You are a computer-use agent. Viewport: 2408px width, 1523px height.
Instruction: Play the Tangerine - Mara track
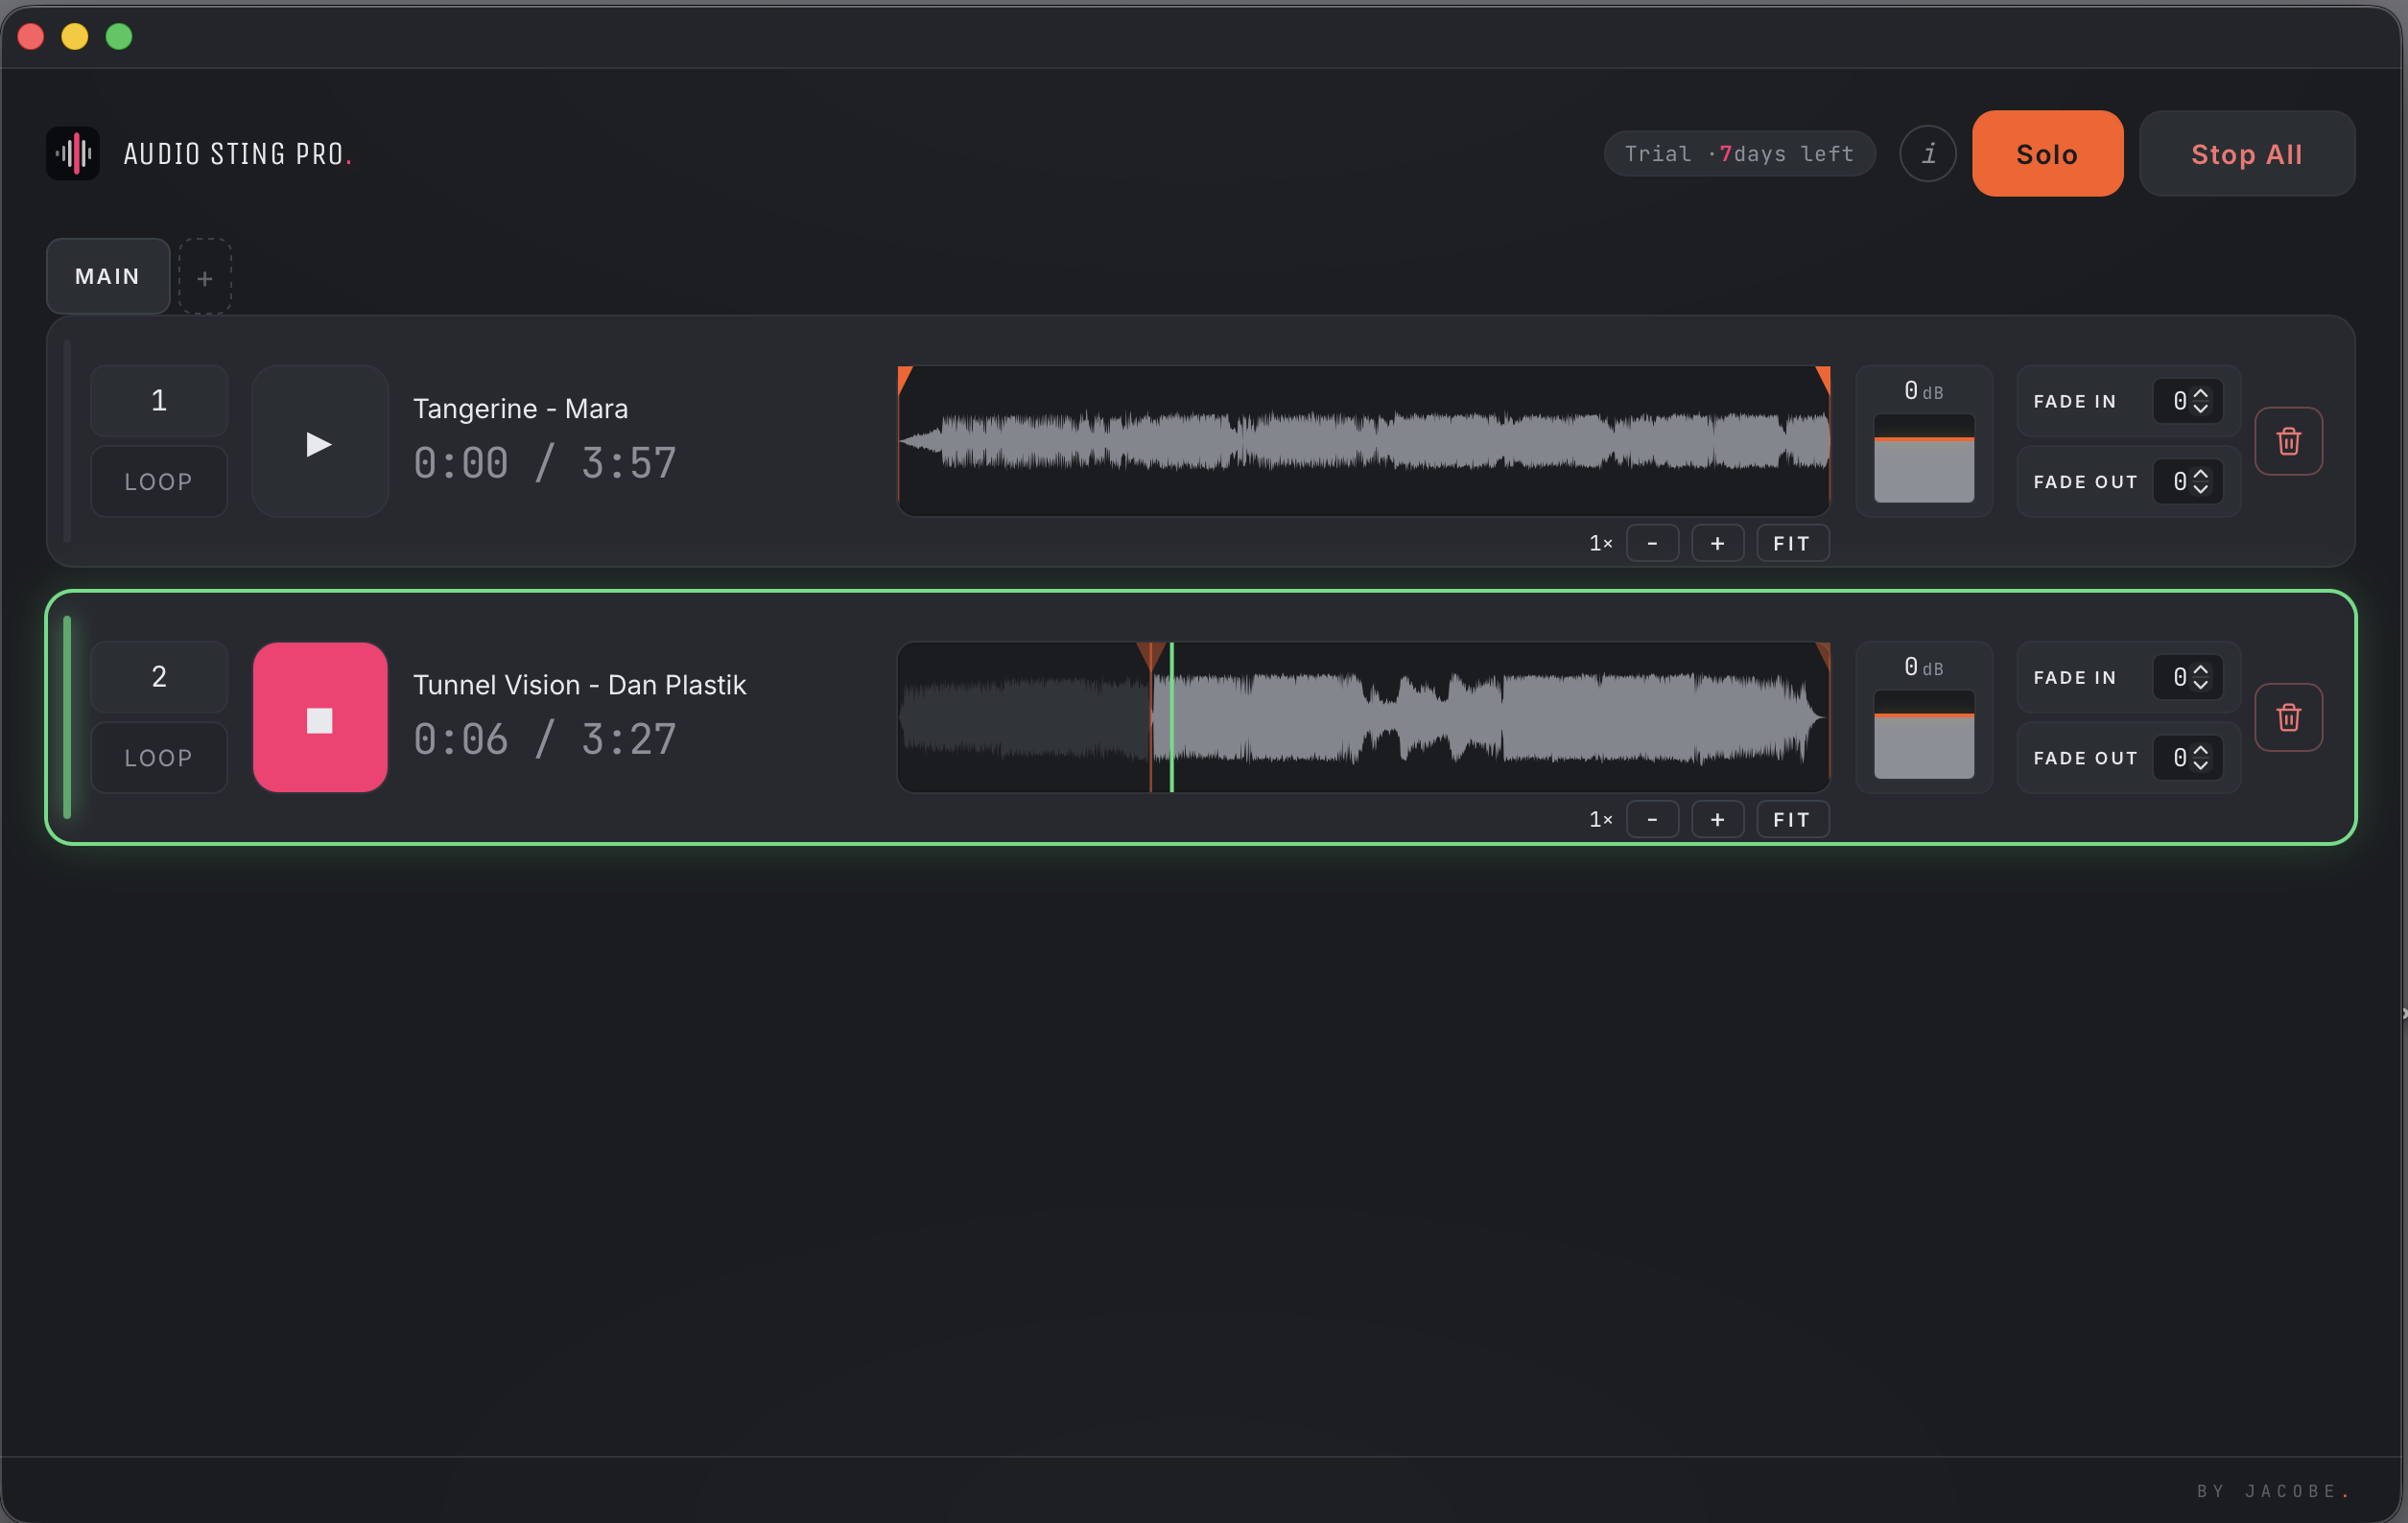320,441
